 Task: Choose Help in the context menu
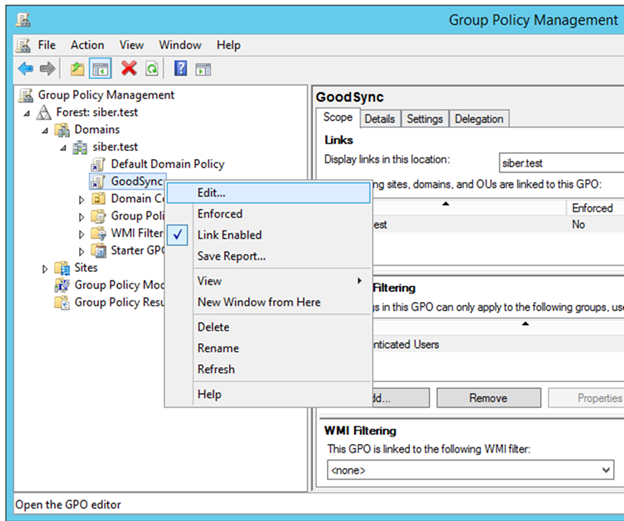[x=269, y=394]
